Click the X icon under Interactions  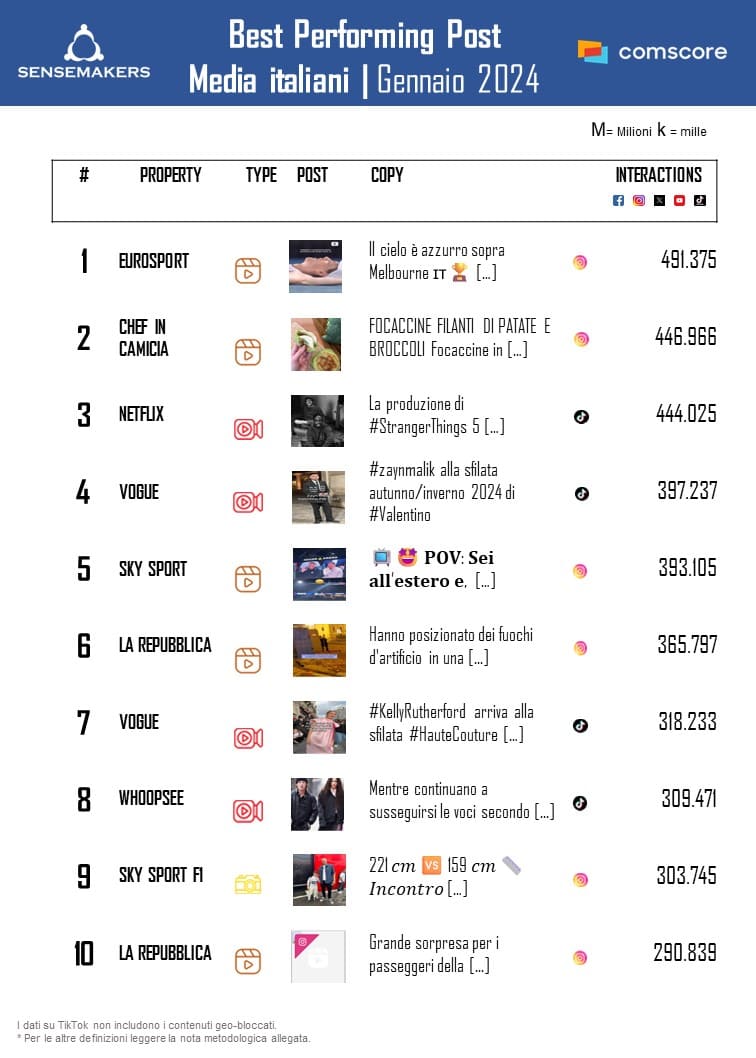pos(659,200)
